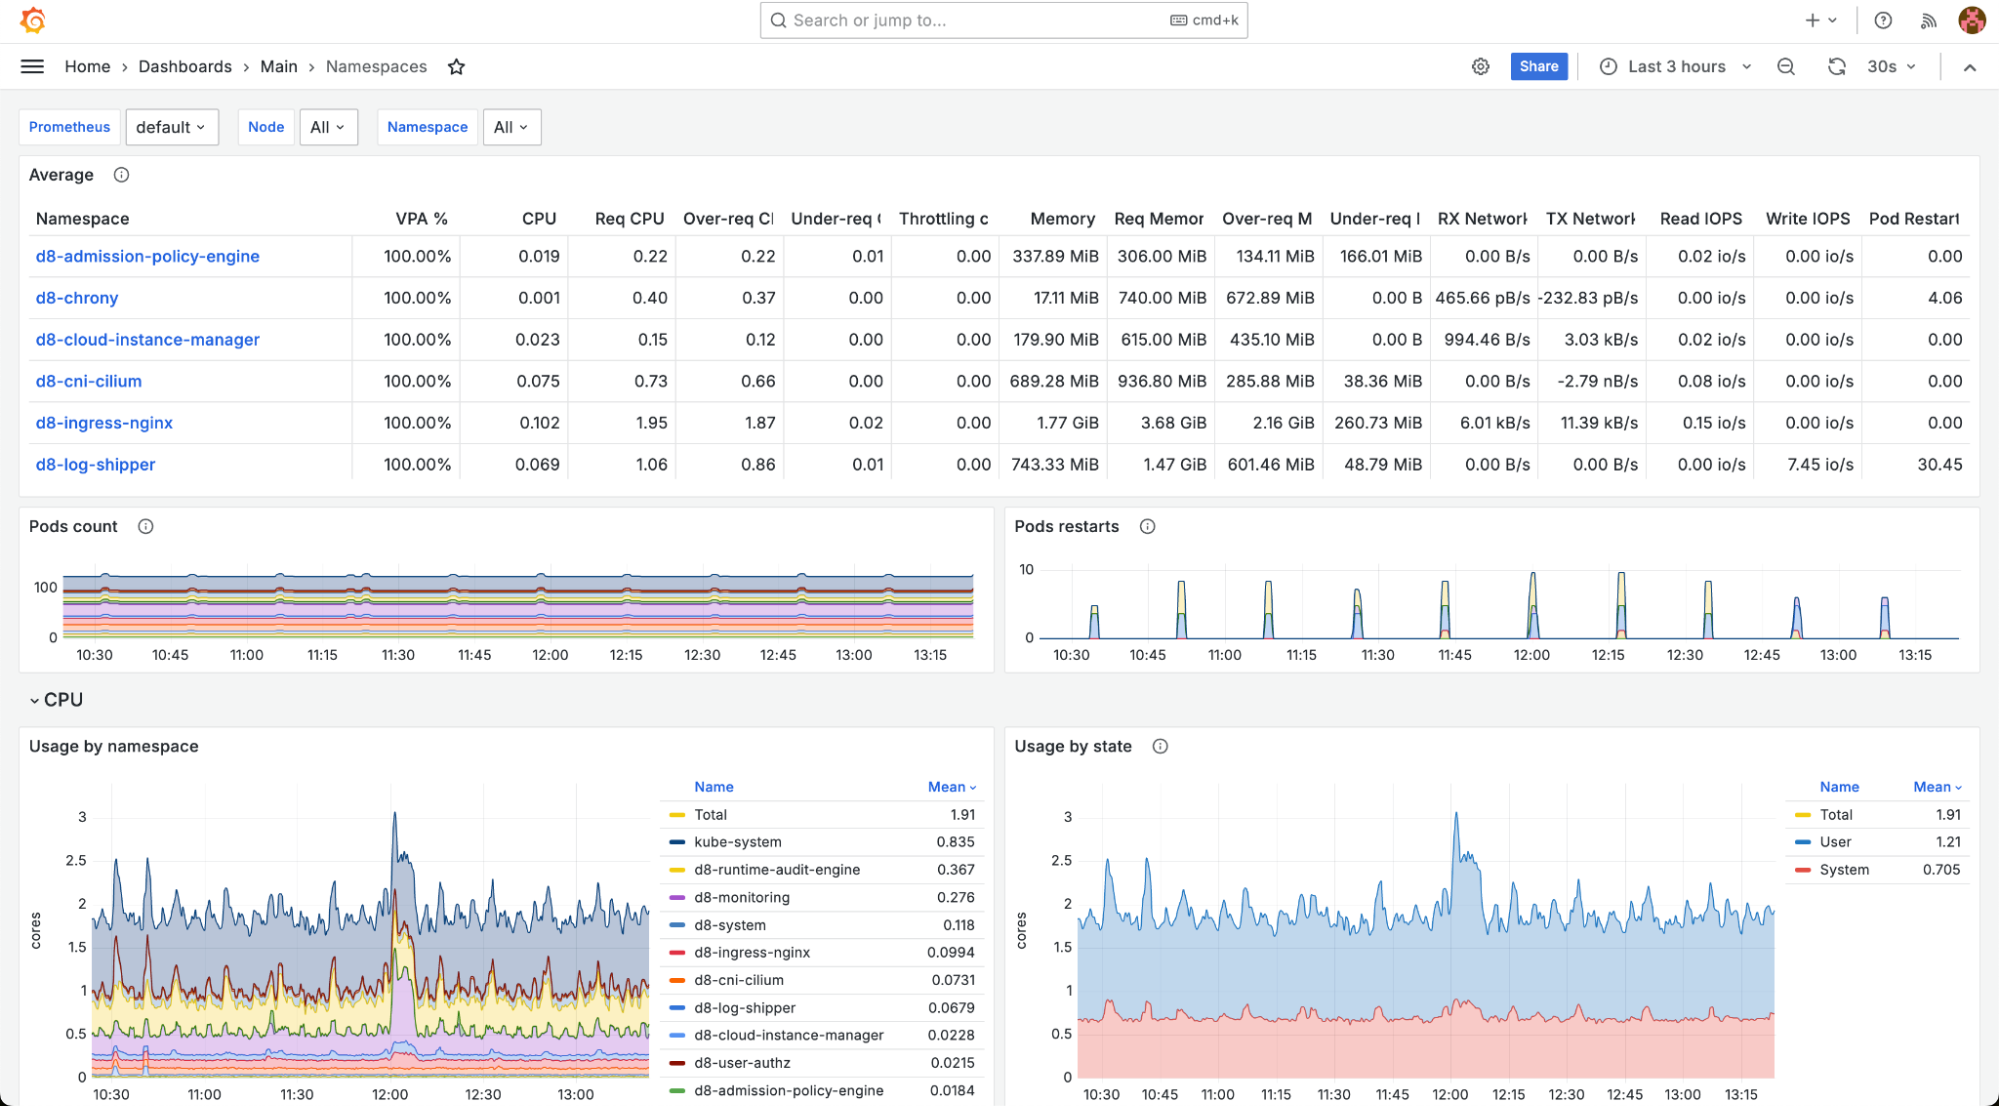1999x1106 pixels.
Task: Refresh the dashboard with the refresh icon
Action: pos(1836,67)
